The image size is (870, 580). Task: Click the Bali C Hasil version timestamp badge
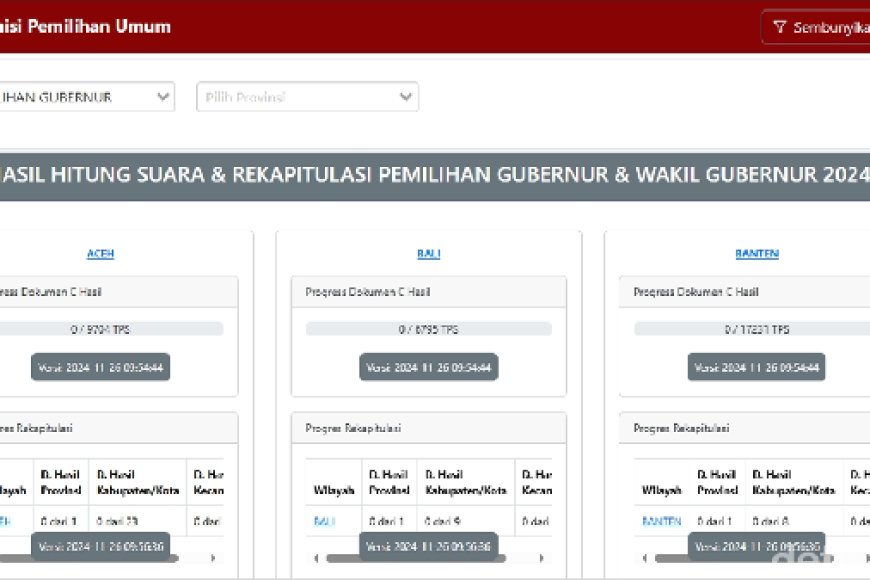(x=429, y=367)
